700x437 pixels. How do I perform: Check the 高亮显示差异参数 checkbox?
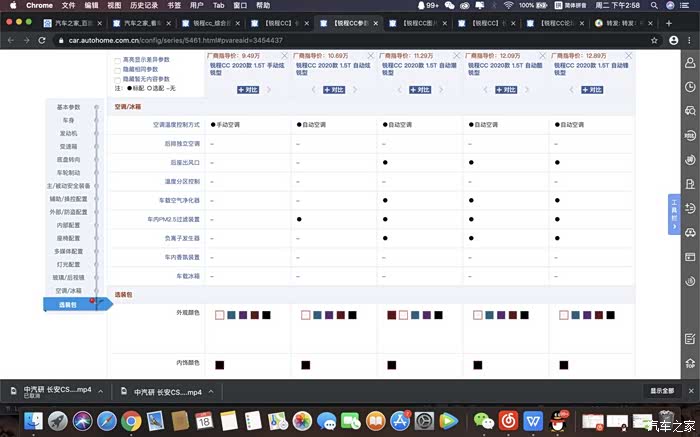(118, 60)
